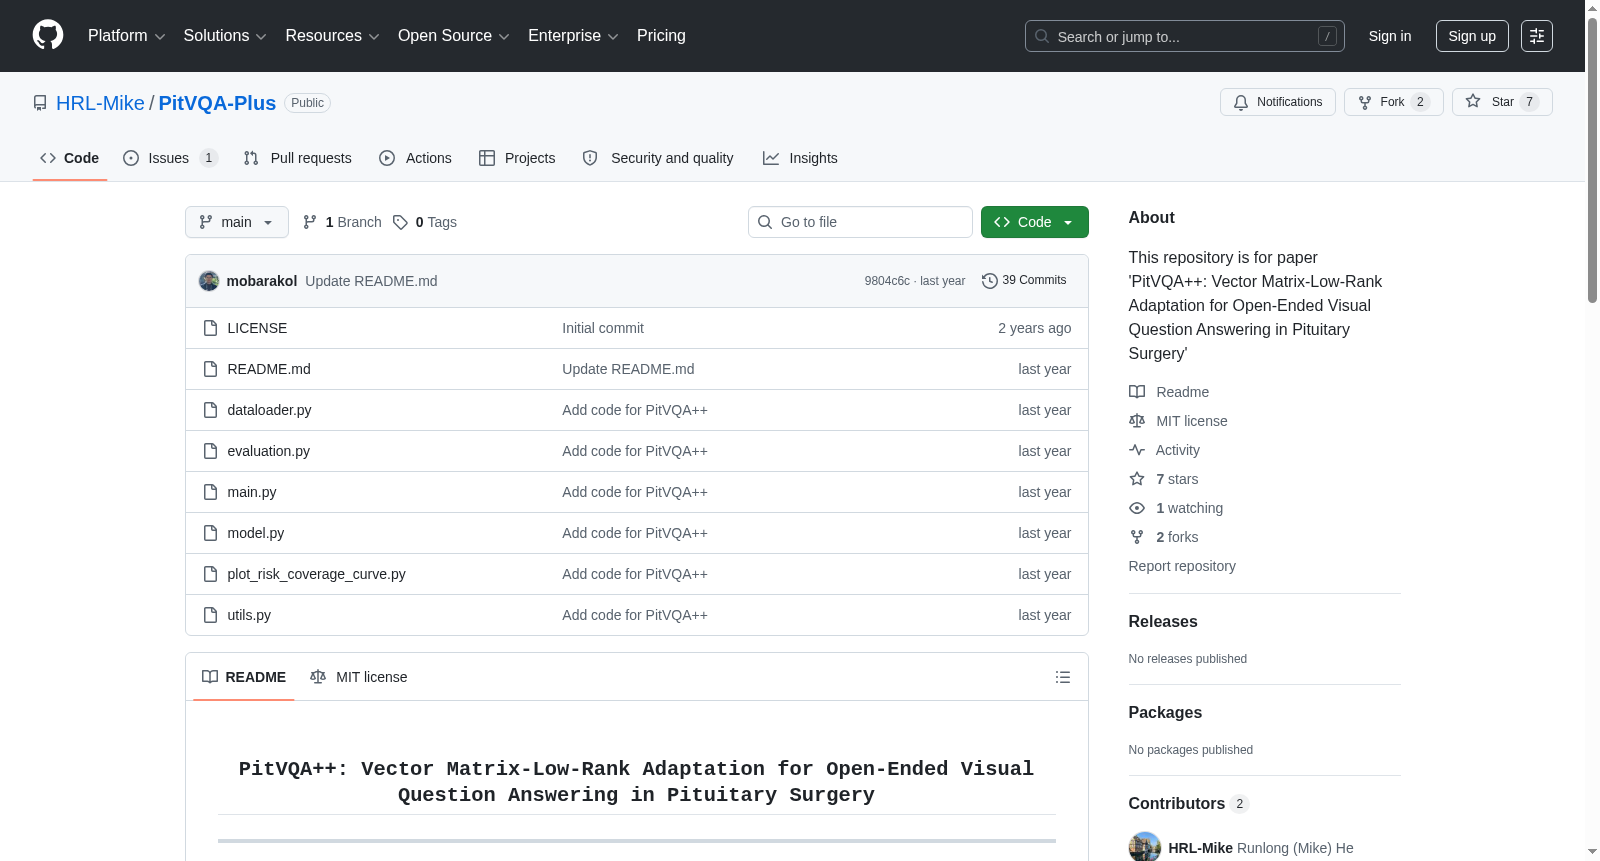Expand the Enterprise menu
Screen dimensions: 1600x861
tap(573, 36)
